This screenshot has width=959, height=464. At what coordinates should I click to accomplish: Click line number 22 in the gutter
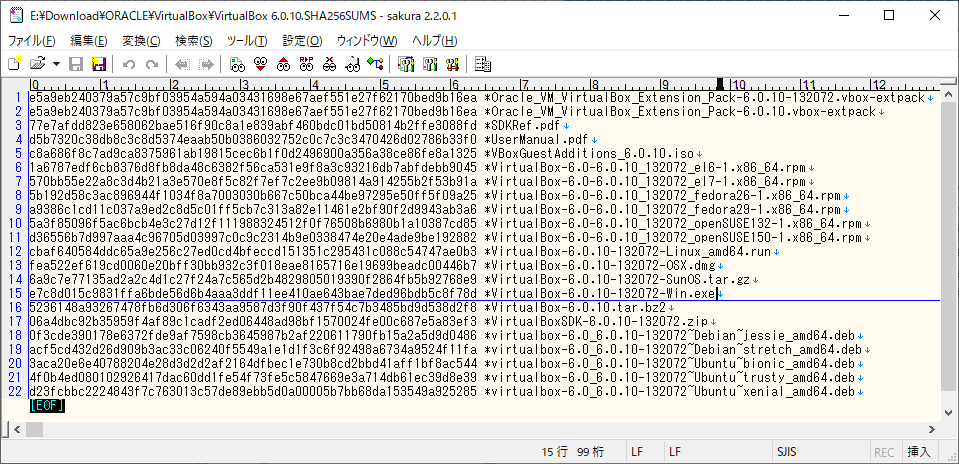(x=14, y=391)
